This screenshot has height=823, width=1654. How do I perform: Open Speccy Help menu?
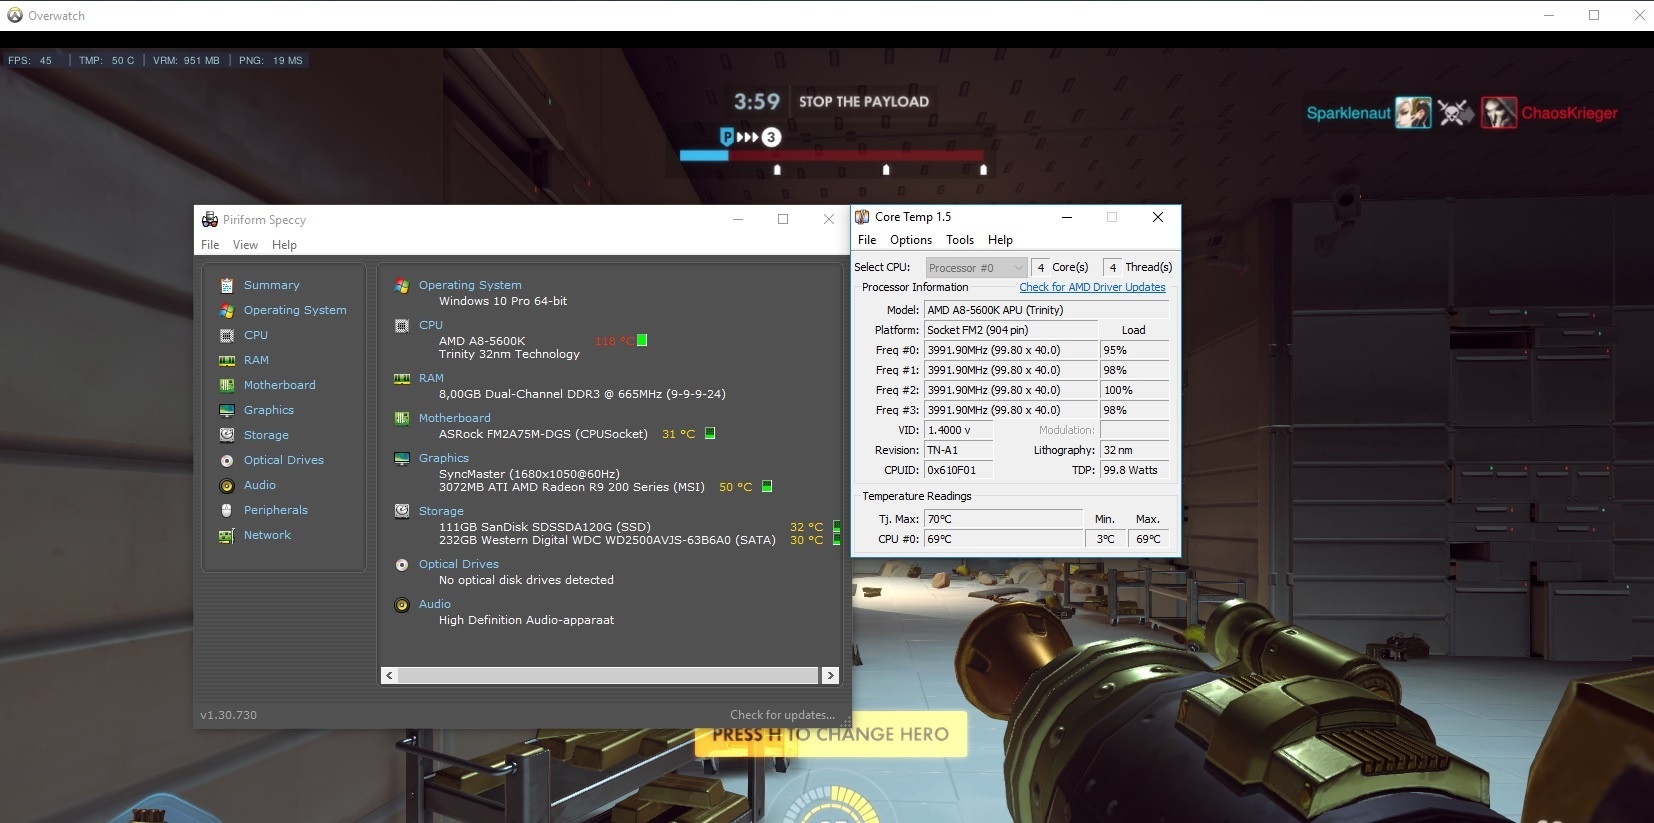[x=284, y=245]
